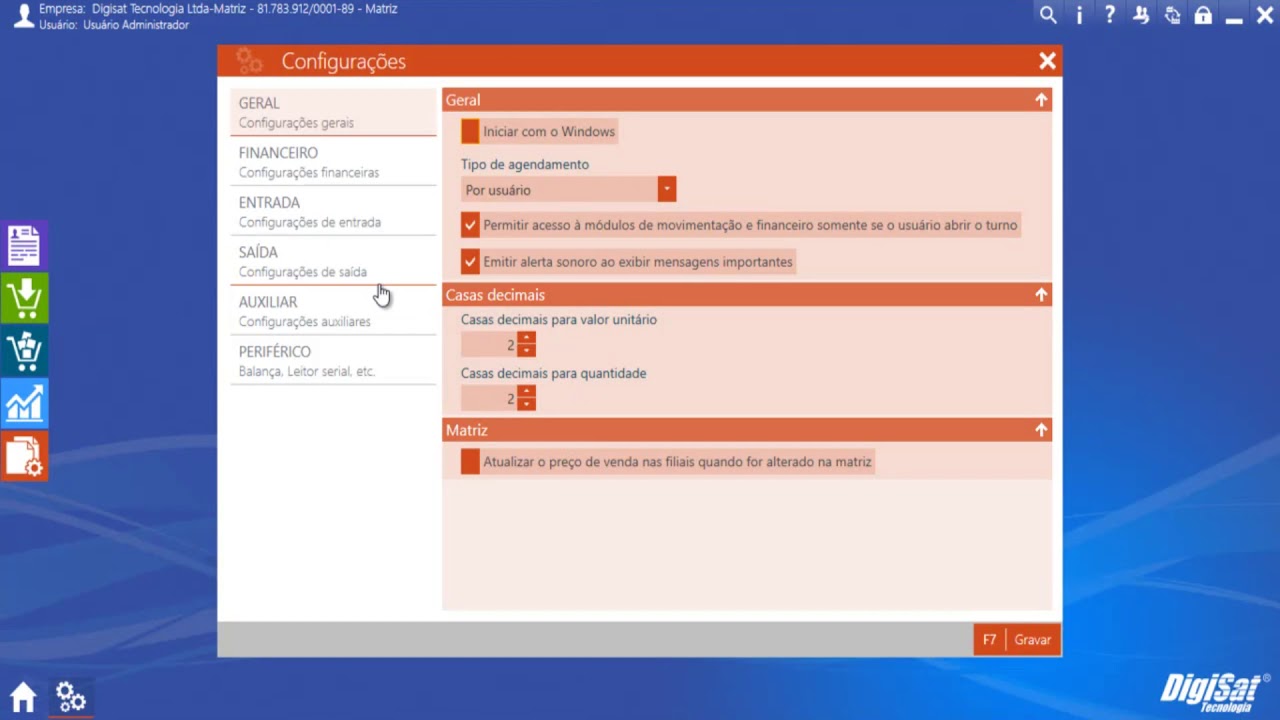Open the orange document-settings module icon
Screen dimensions: 1280x720
pyautogui.click(x=24, y=456)
